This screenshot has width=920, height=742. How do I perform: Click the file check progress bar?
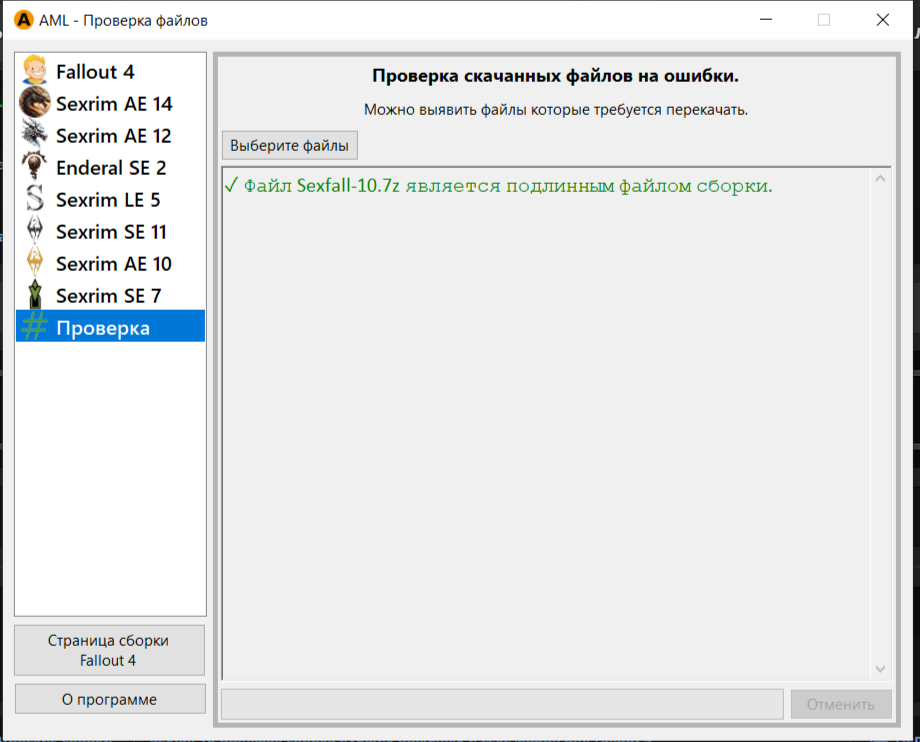[x=502, y=704]
